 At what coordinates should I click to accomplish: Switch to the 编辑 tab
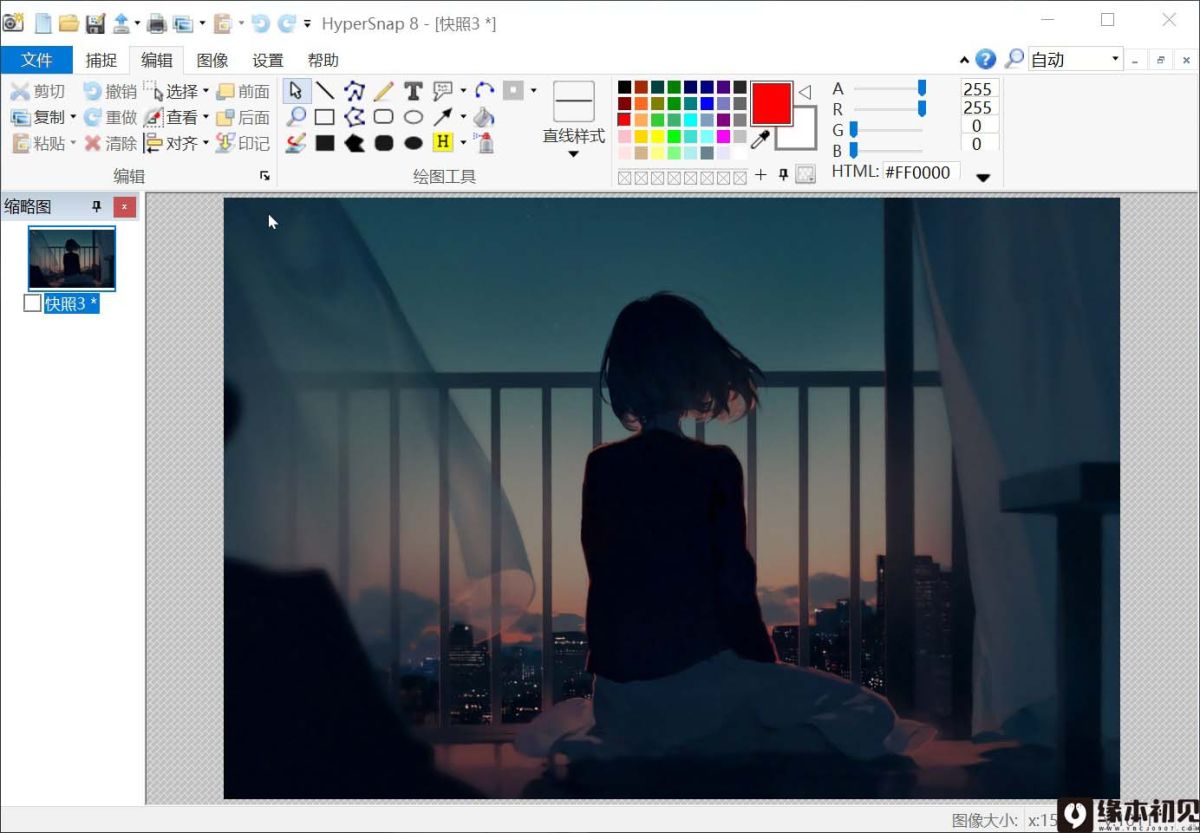[x=156, y=60]
